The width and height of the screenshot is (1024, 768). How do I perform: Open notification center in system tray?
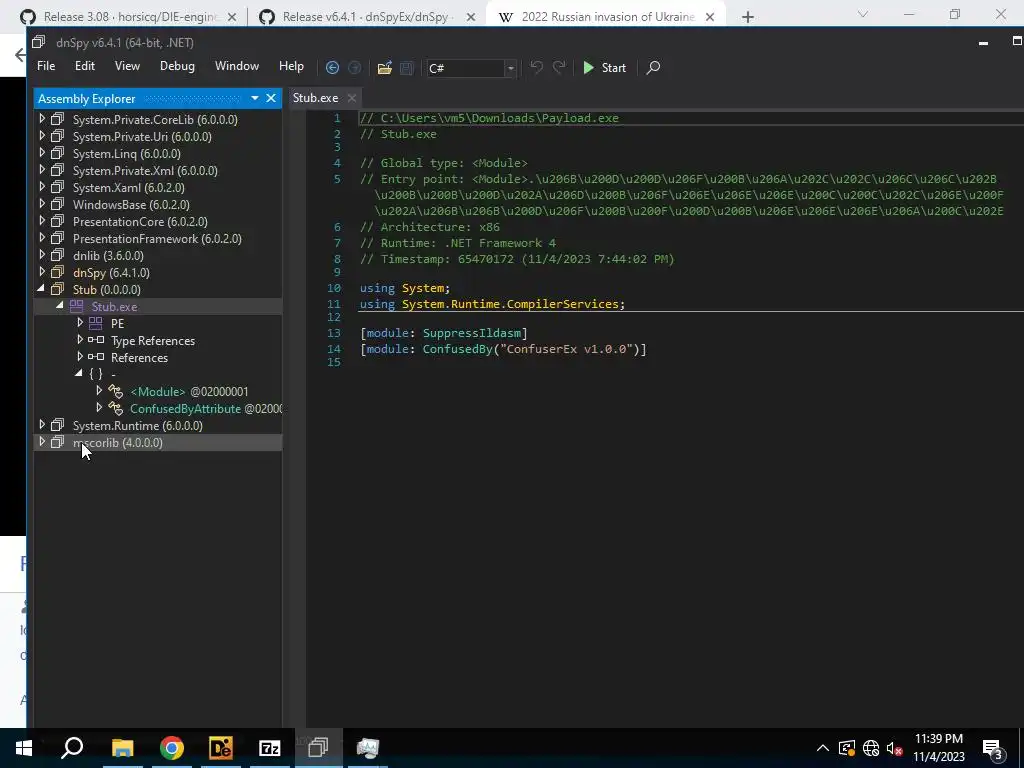pos(992,748)
